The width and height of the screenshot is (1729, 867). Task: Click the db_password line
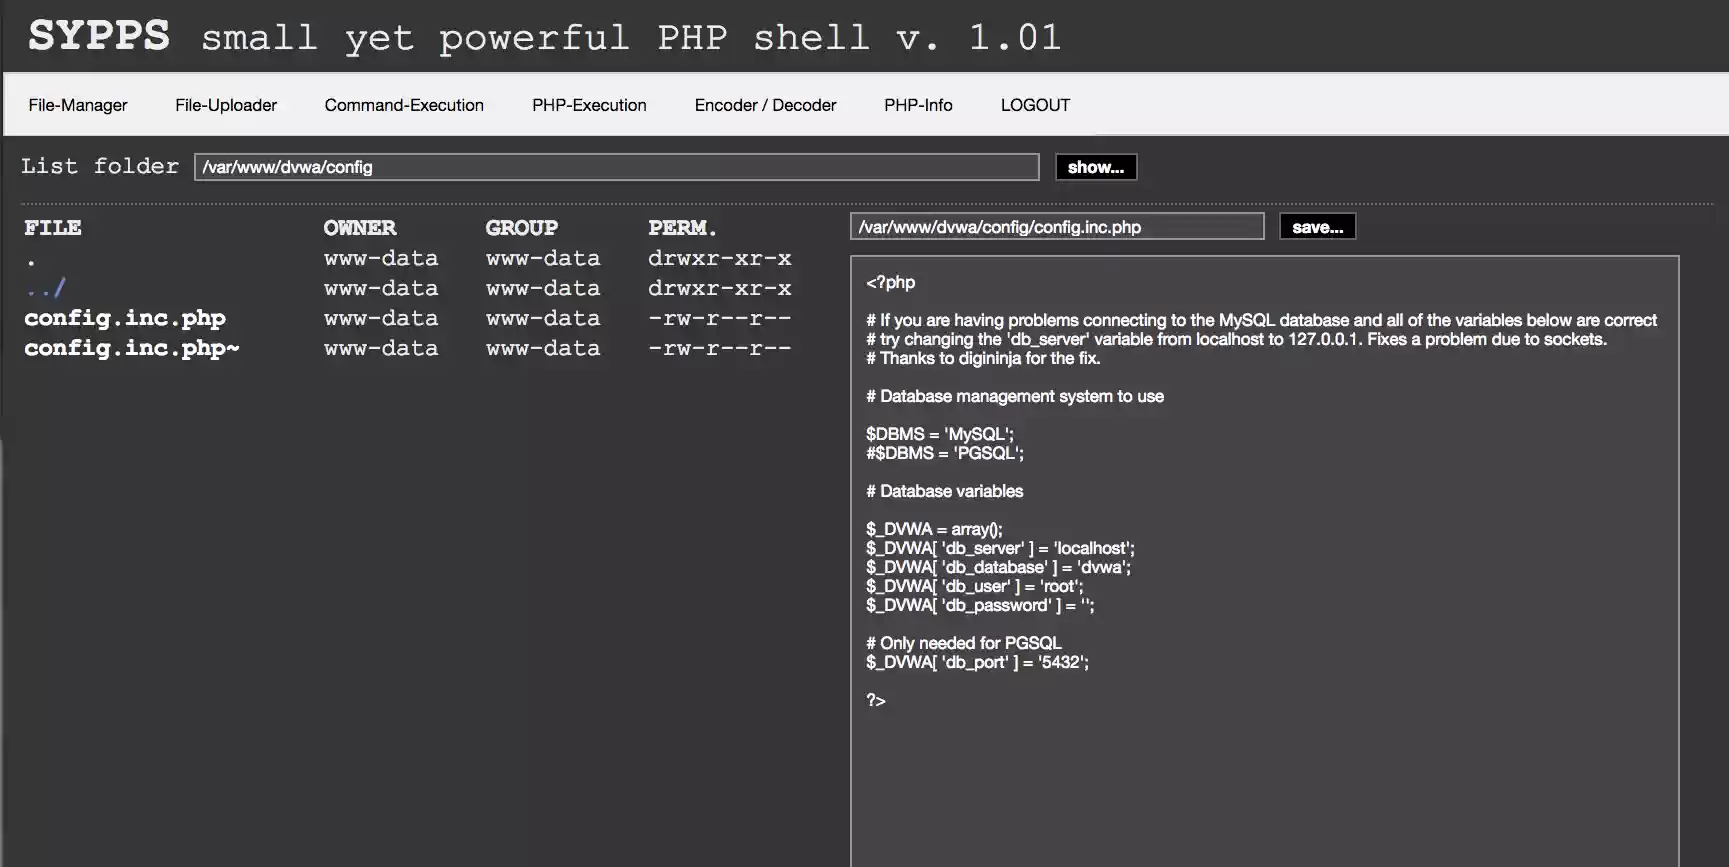[980, 605]
